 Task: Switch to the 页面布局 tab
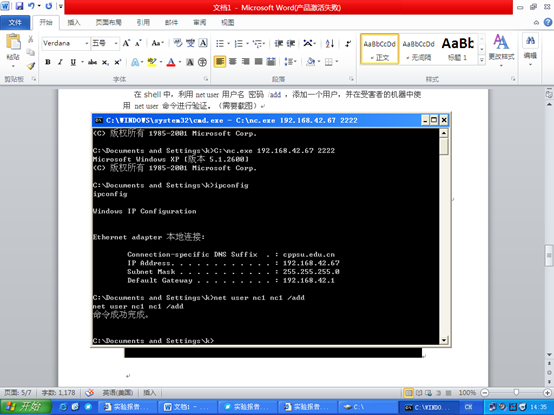pos(108,23)
